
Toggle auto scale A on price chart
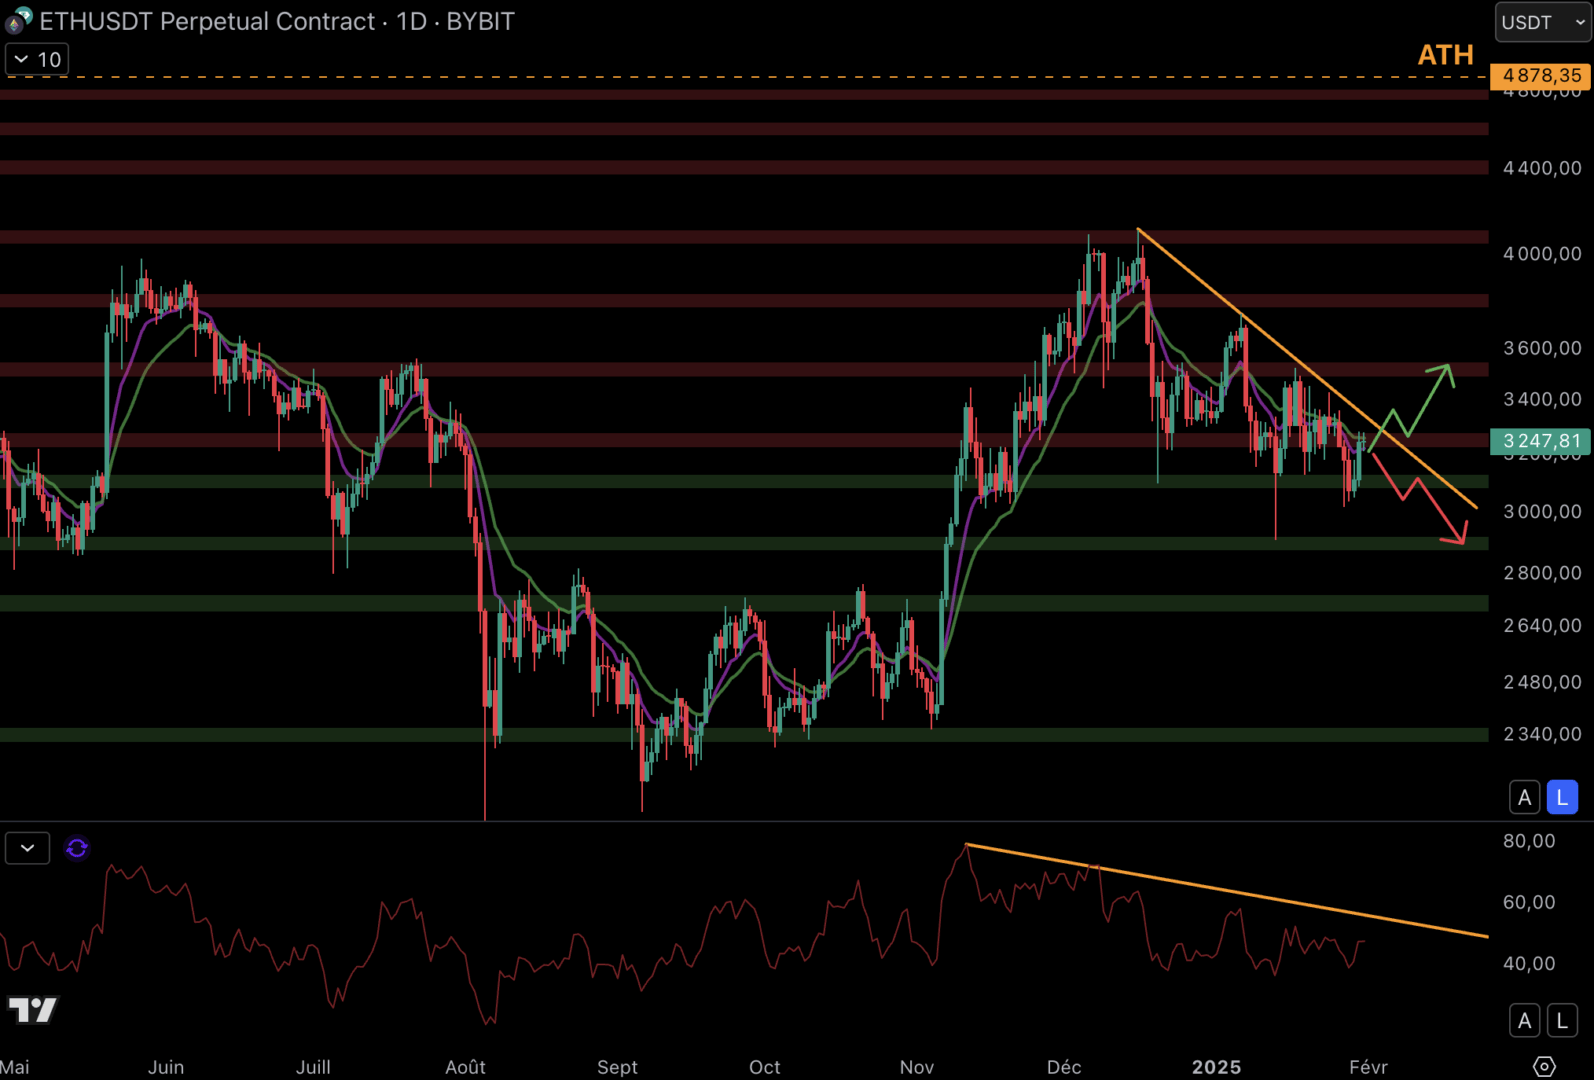point(1524,797)
